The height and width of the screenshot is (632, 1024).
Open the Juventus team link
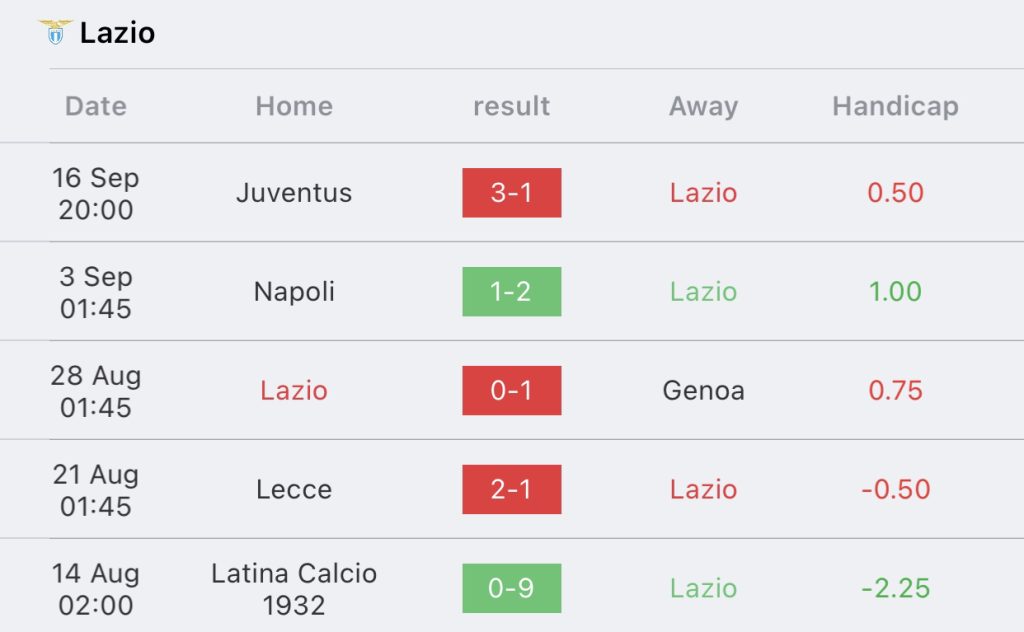click(294, 193)
